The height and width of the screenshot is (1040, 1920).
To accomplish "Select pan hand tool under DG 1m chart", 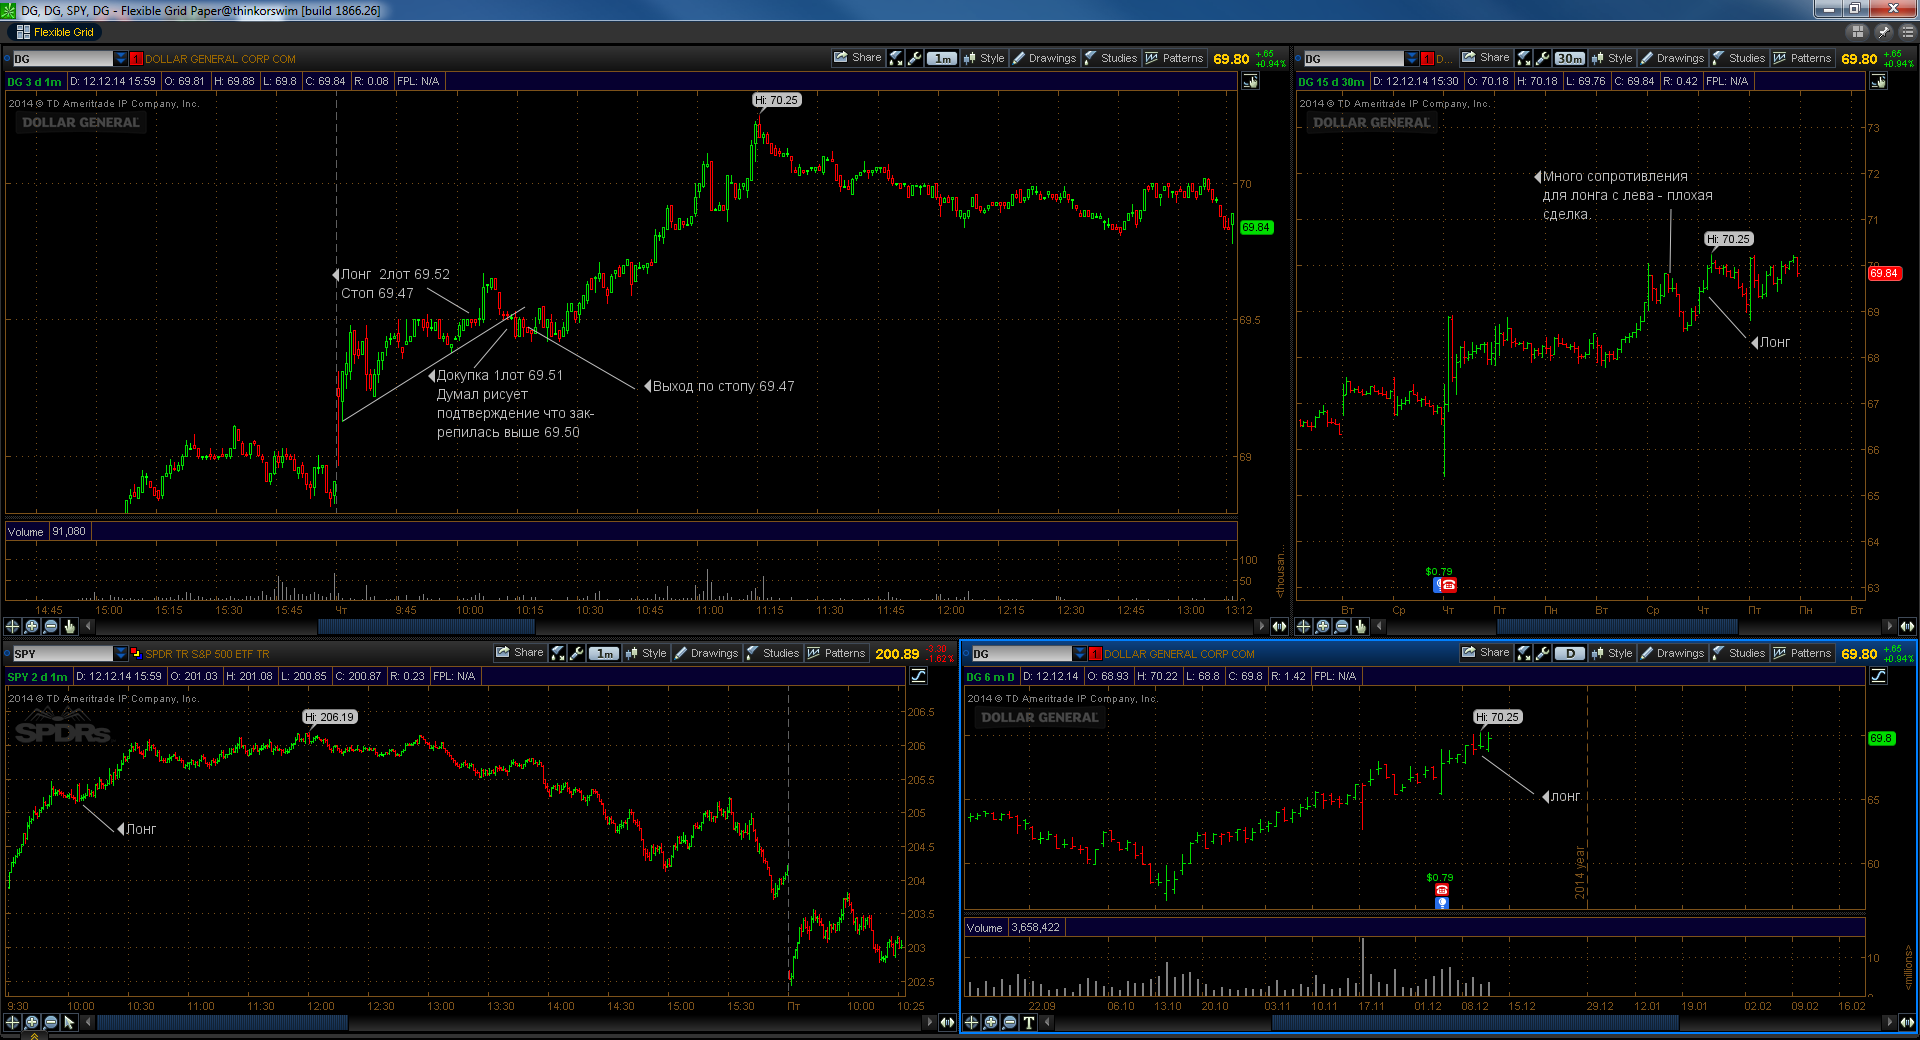I will [x=69, y=626].
